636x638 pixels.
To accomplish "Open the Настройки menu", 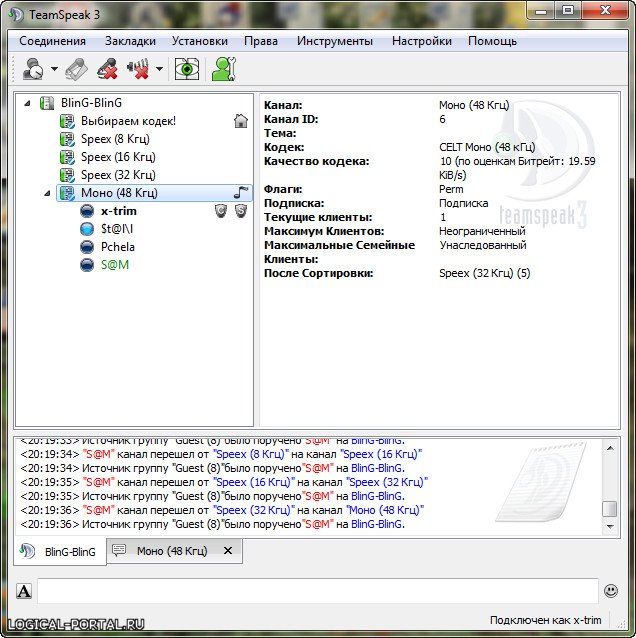I will pyautogui.click(x=422, y=41).
